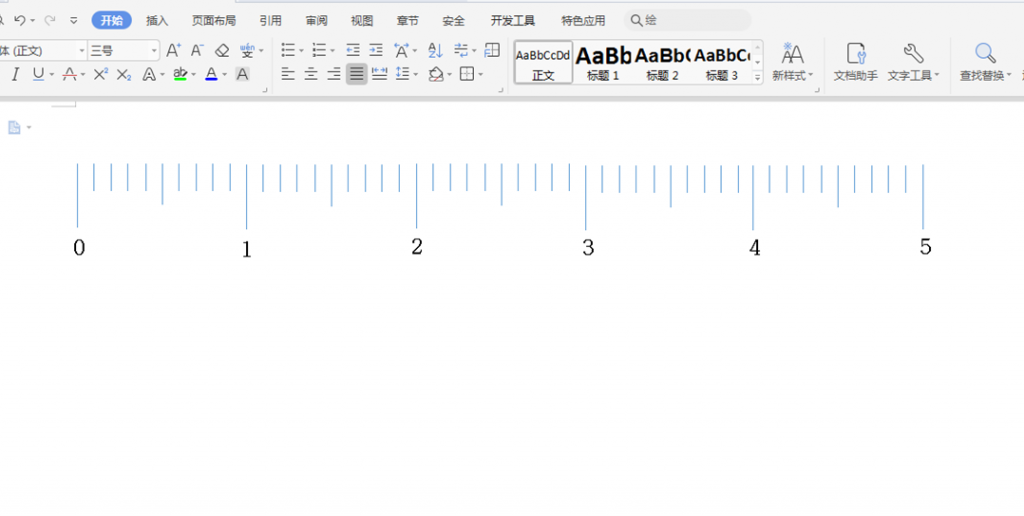Open the 文档助手 document assistant

(x=855, y=61)
